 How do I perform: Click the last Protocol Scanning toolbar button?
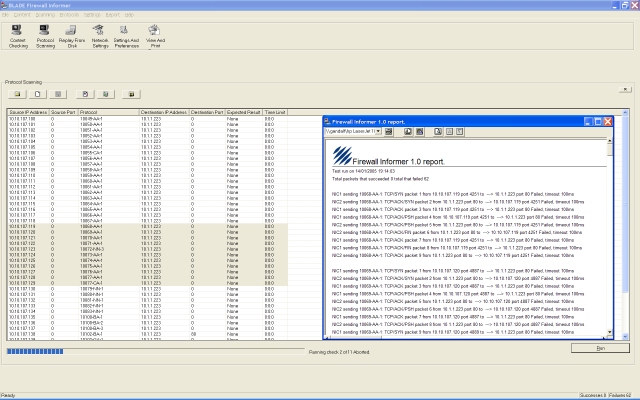(x=131, y=94)
